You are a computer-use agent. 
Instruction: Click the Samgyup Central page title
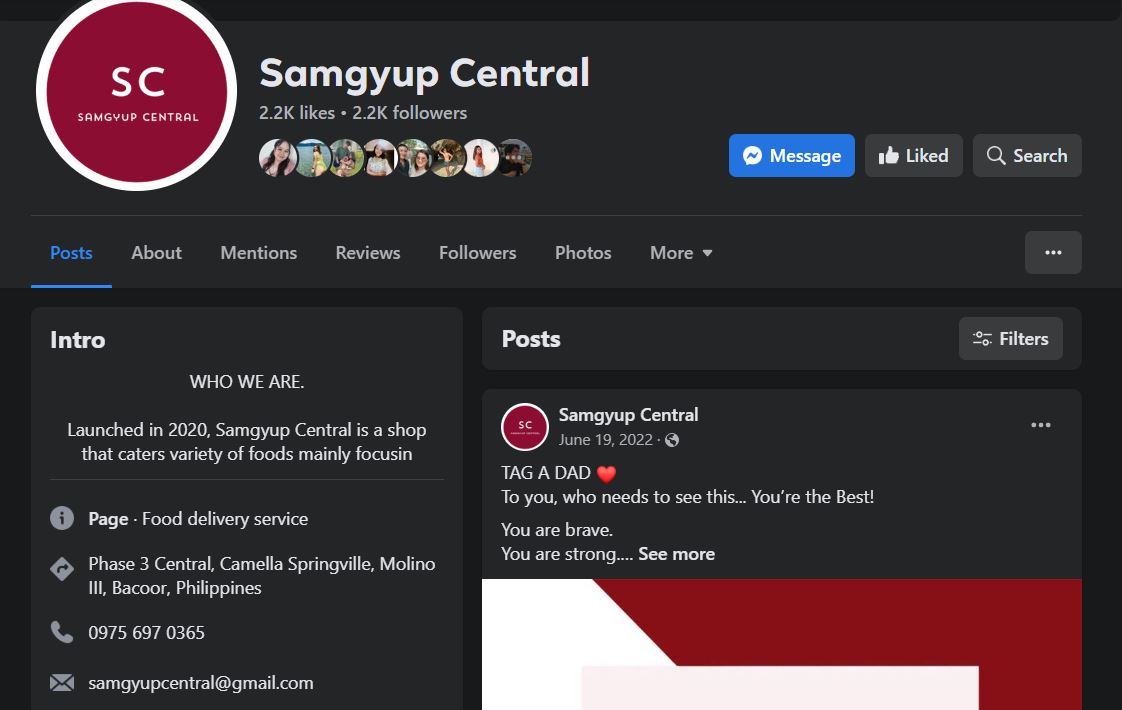point(424,74)
